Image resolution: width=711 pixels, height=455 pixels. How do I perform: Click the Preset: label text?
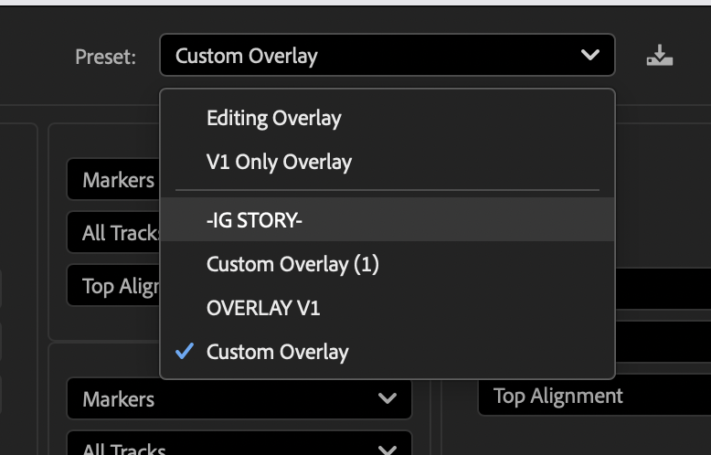point(106,57)
